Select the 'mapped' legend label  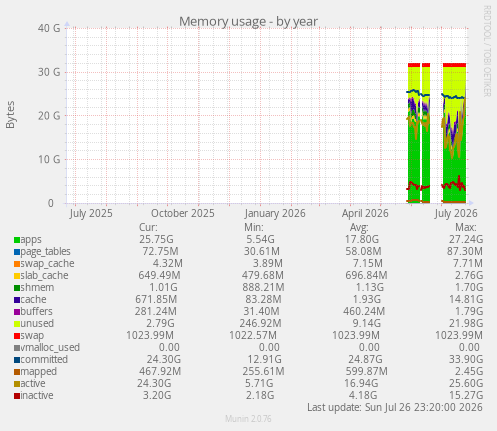pyautogui.click(x=39, y=372)
